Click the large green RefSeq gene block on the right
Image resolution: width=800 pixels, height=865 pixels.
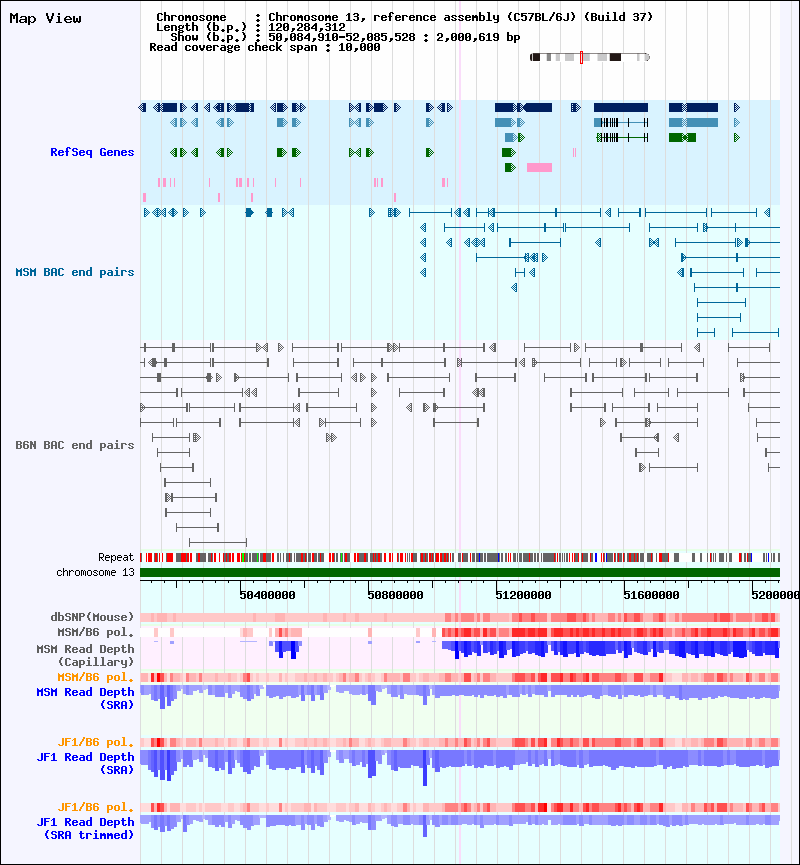click(x=682, y=137)
